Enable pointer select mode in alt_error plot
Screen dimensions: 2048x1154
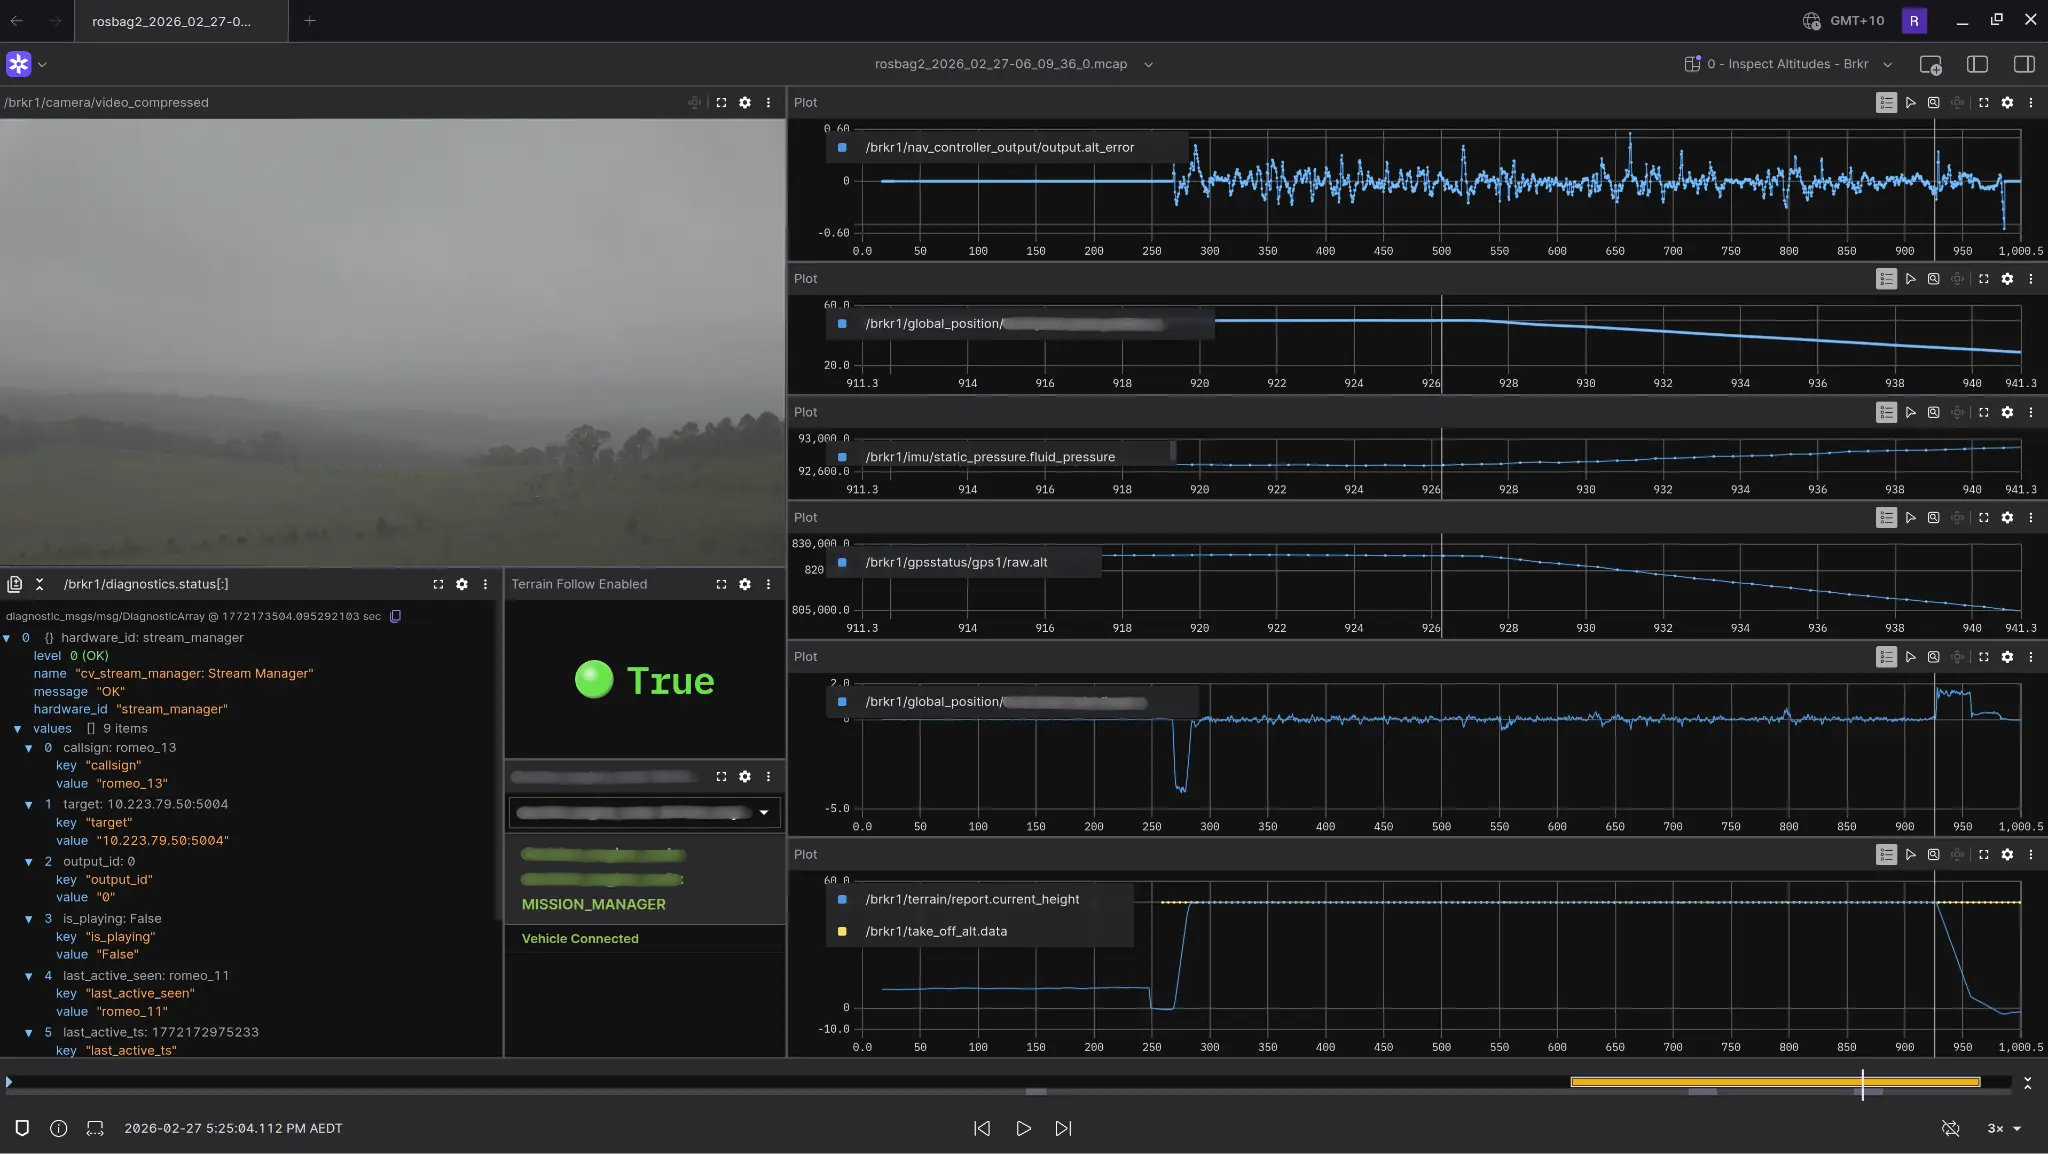tap(1910, 103)
